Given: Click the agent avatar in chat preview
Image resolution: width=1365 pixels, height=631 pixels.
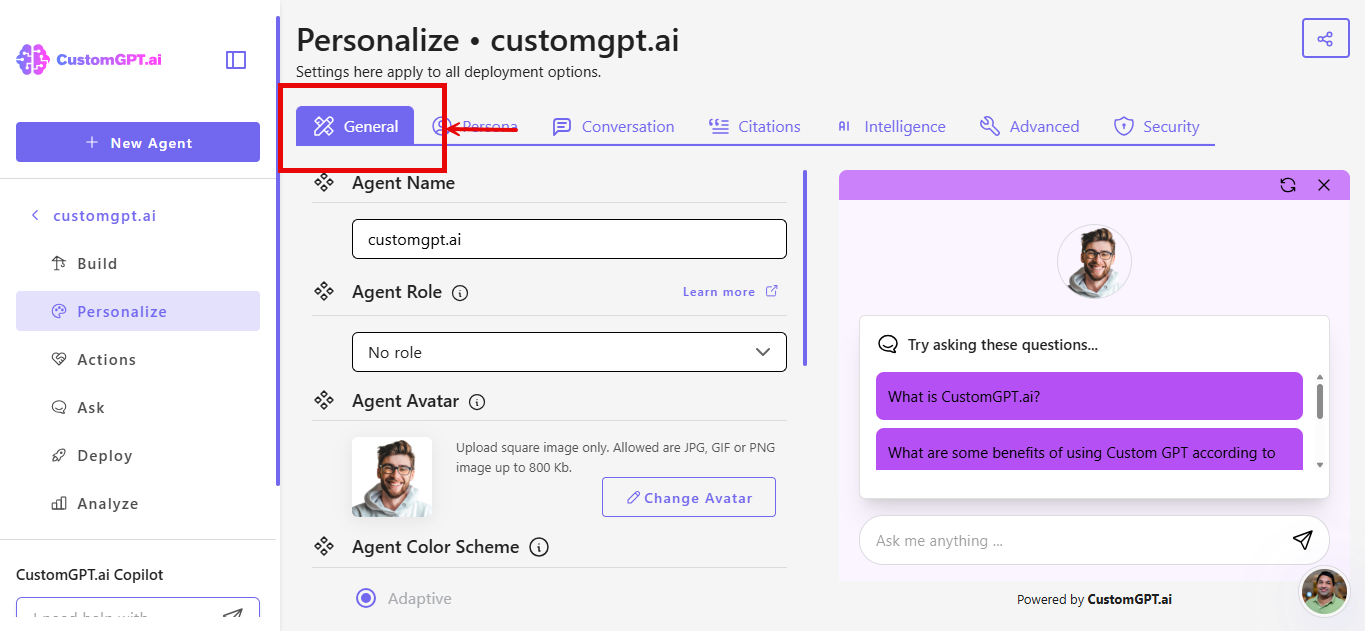Looking at the screenshot, I should 1094,262.
